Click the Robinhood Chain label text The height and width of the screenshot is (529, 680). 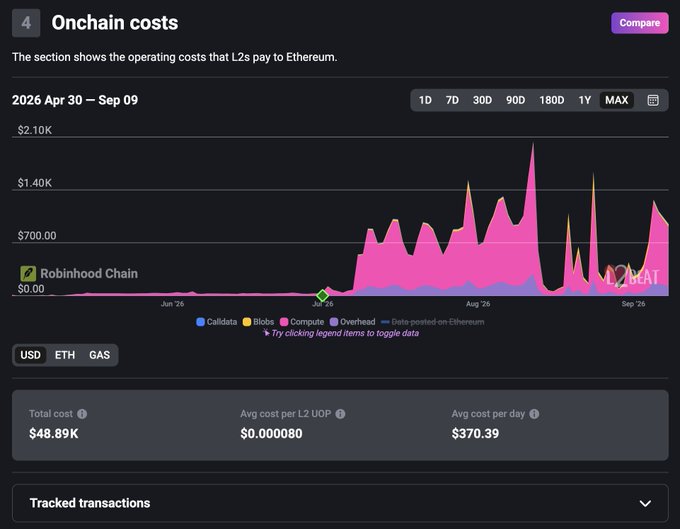point(89,274)
